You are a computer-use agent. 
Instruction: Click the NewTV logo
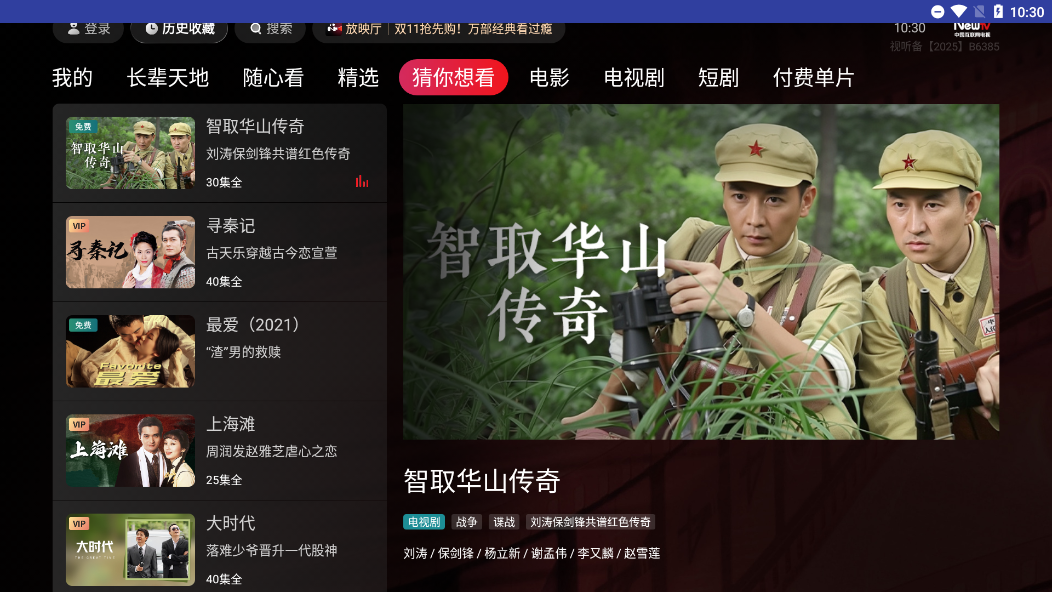(x=971, y=29)
